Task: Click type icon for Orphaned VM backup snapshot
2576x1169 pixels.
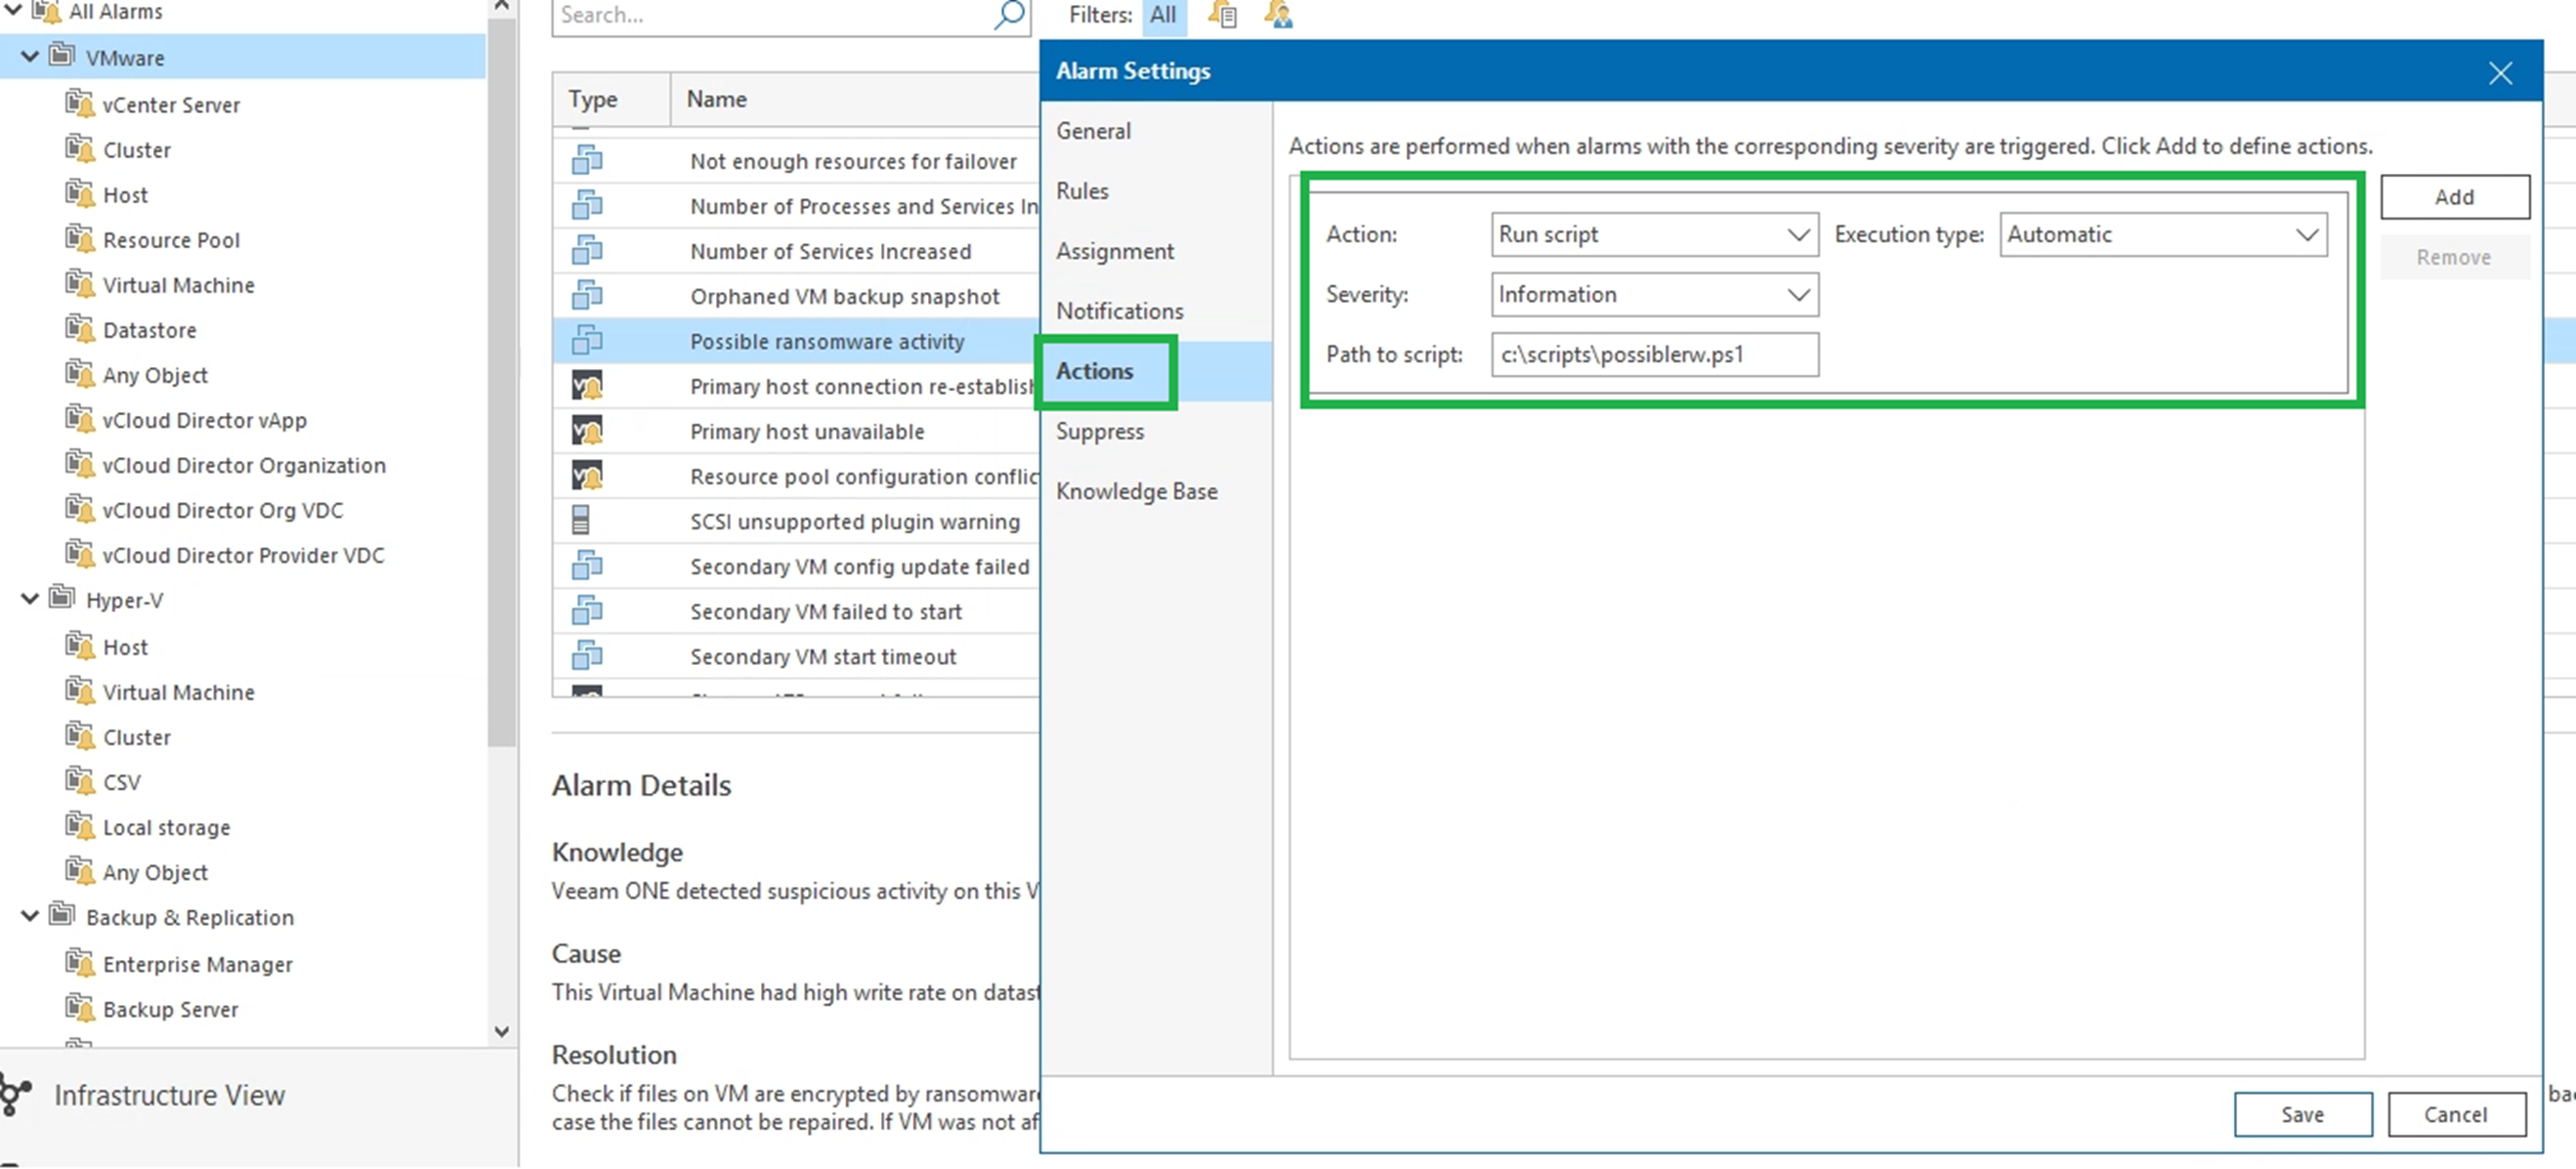Action: click(587, 296)
